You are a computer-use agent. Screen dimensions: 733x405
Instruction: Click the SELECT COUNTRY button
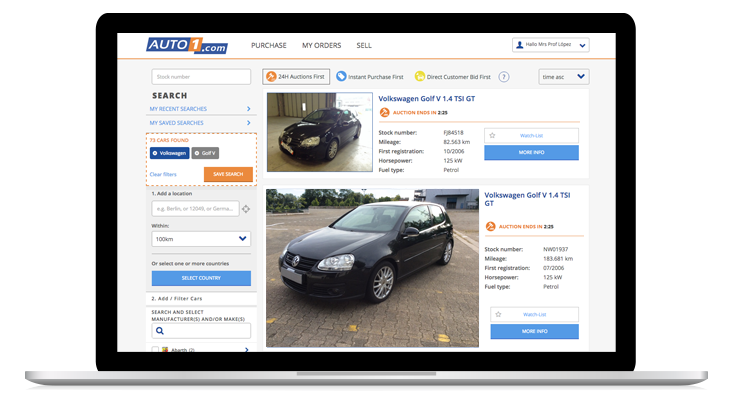pyautogui.click(x=201, y=278)
